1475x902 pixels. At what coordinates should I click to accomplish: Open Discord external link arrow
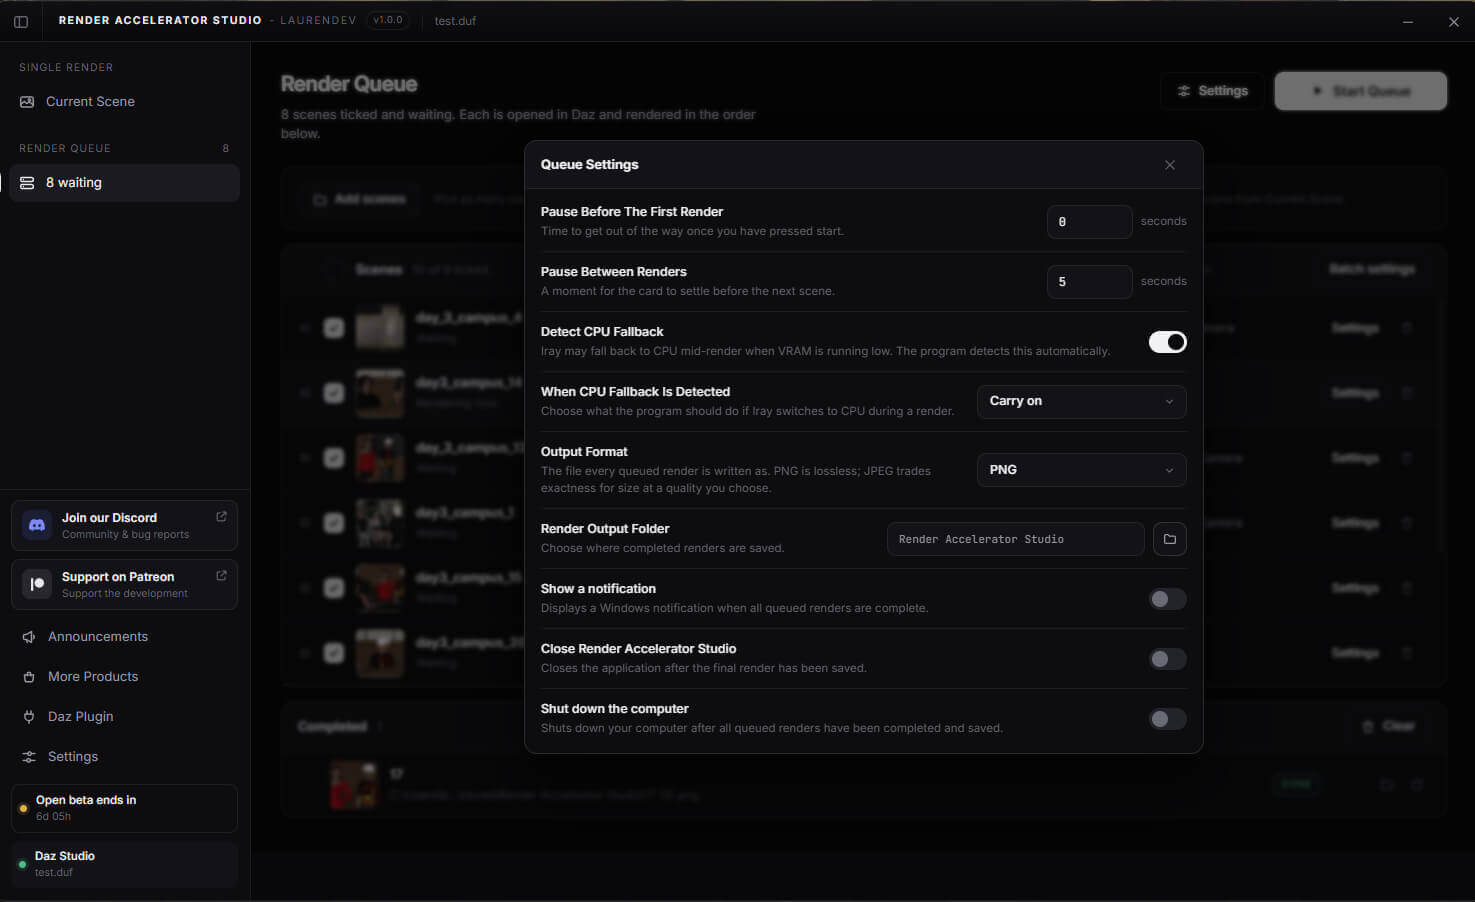tap(221, 517)
